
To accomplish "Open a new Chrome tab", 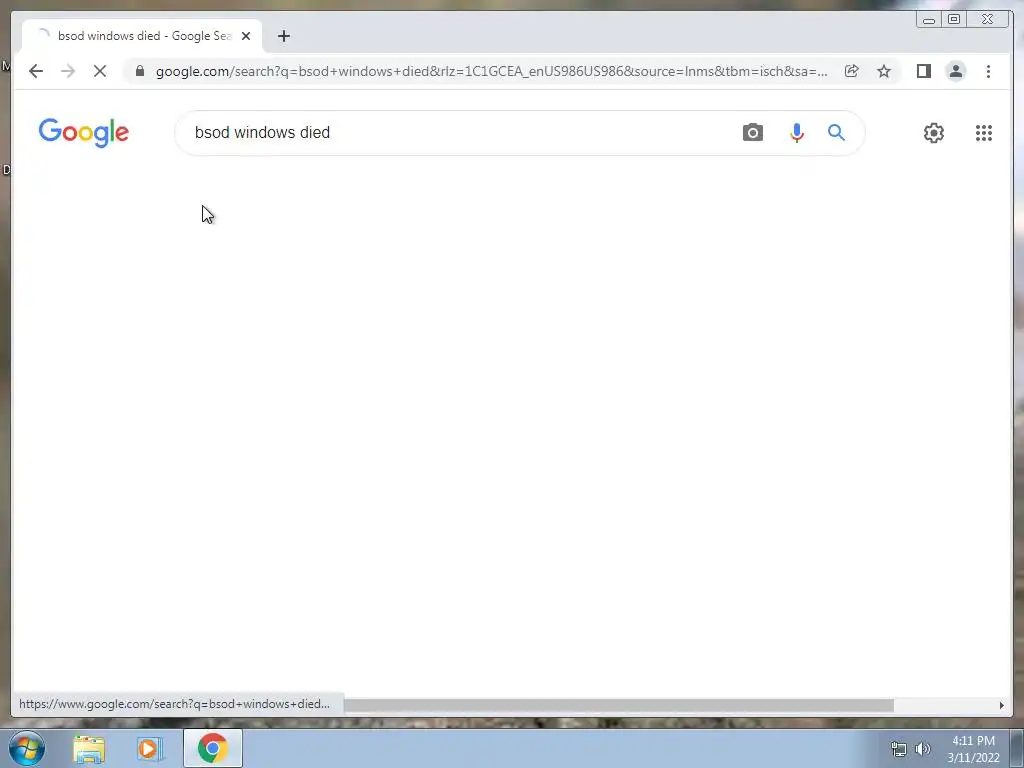I will coord(283,36).
